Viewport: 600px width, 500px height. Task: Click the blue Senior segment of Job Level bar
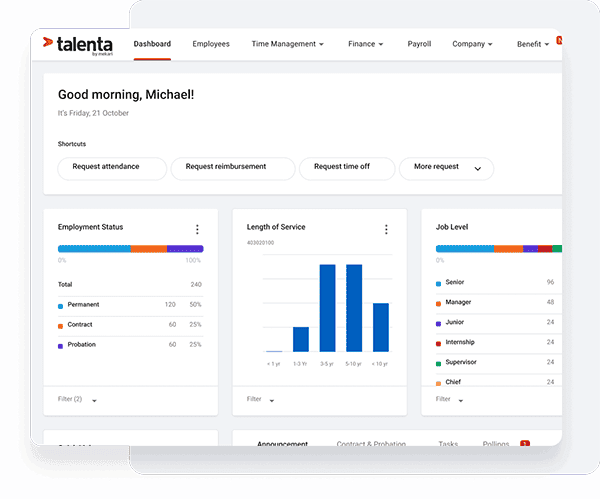coord(465,249)
